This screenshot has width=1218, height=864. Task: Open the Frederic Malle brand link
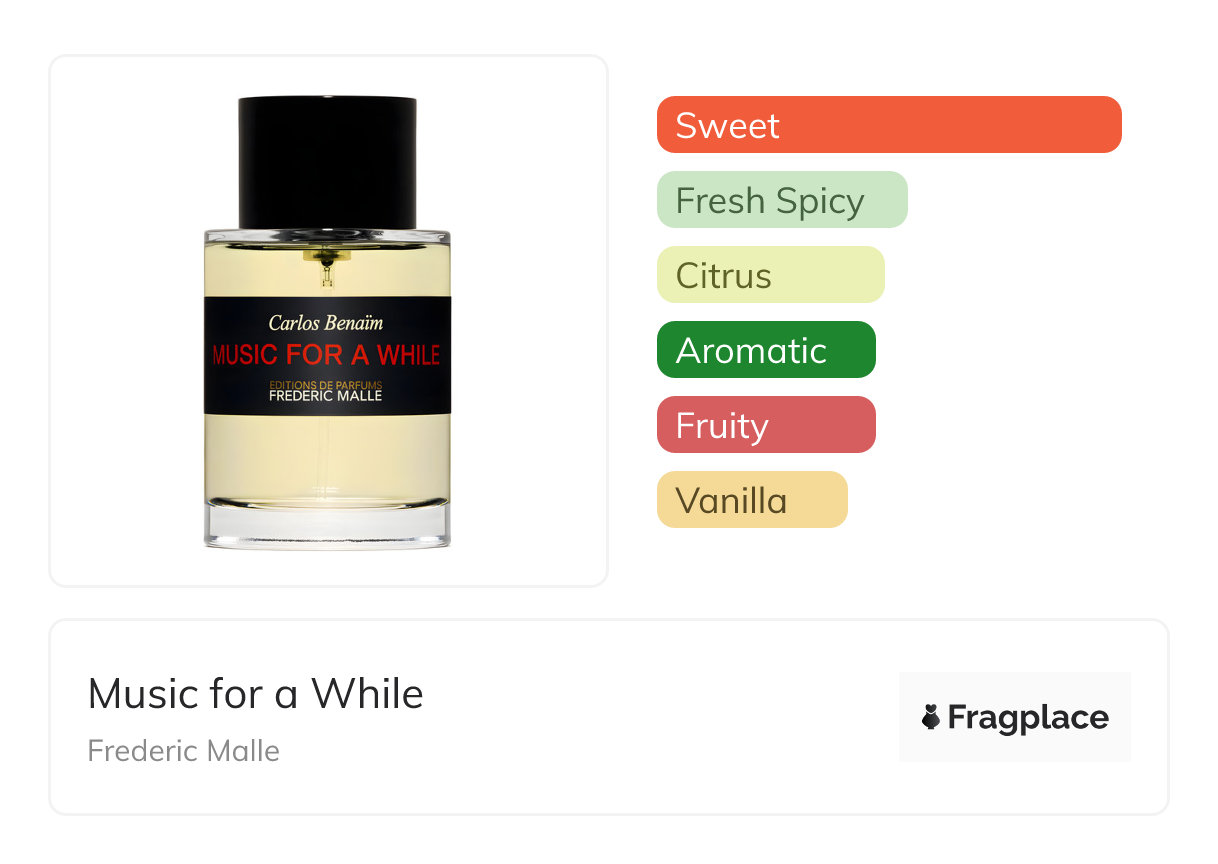(184, 750)
